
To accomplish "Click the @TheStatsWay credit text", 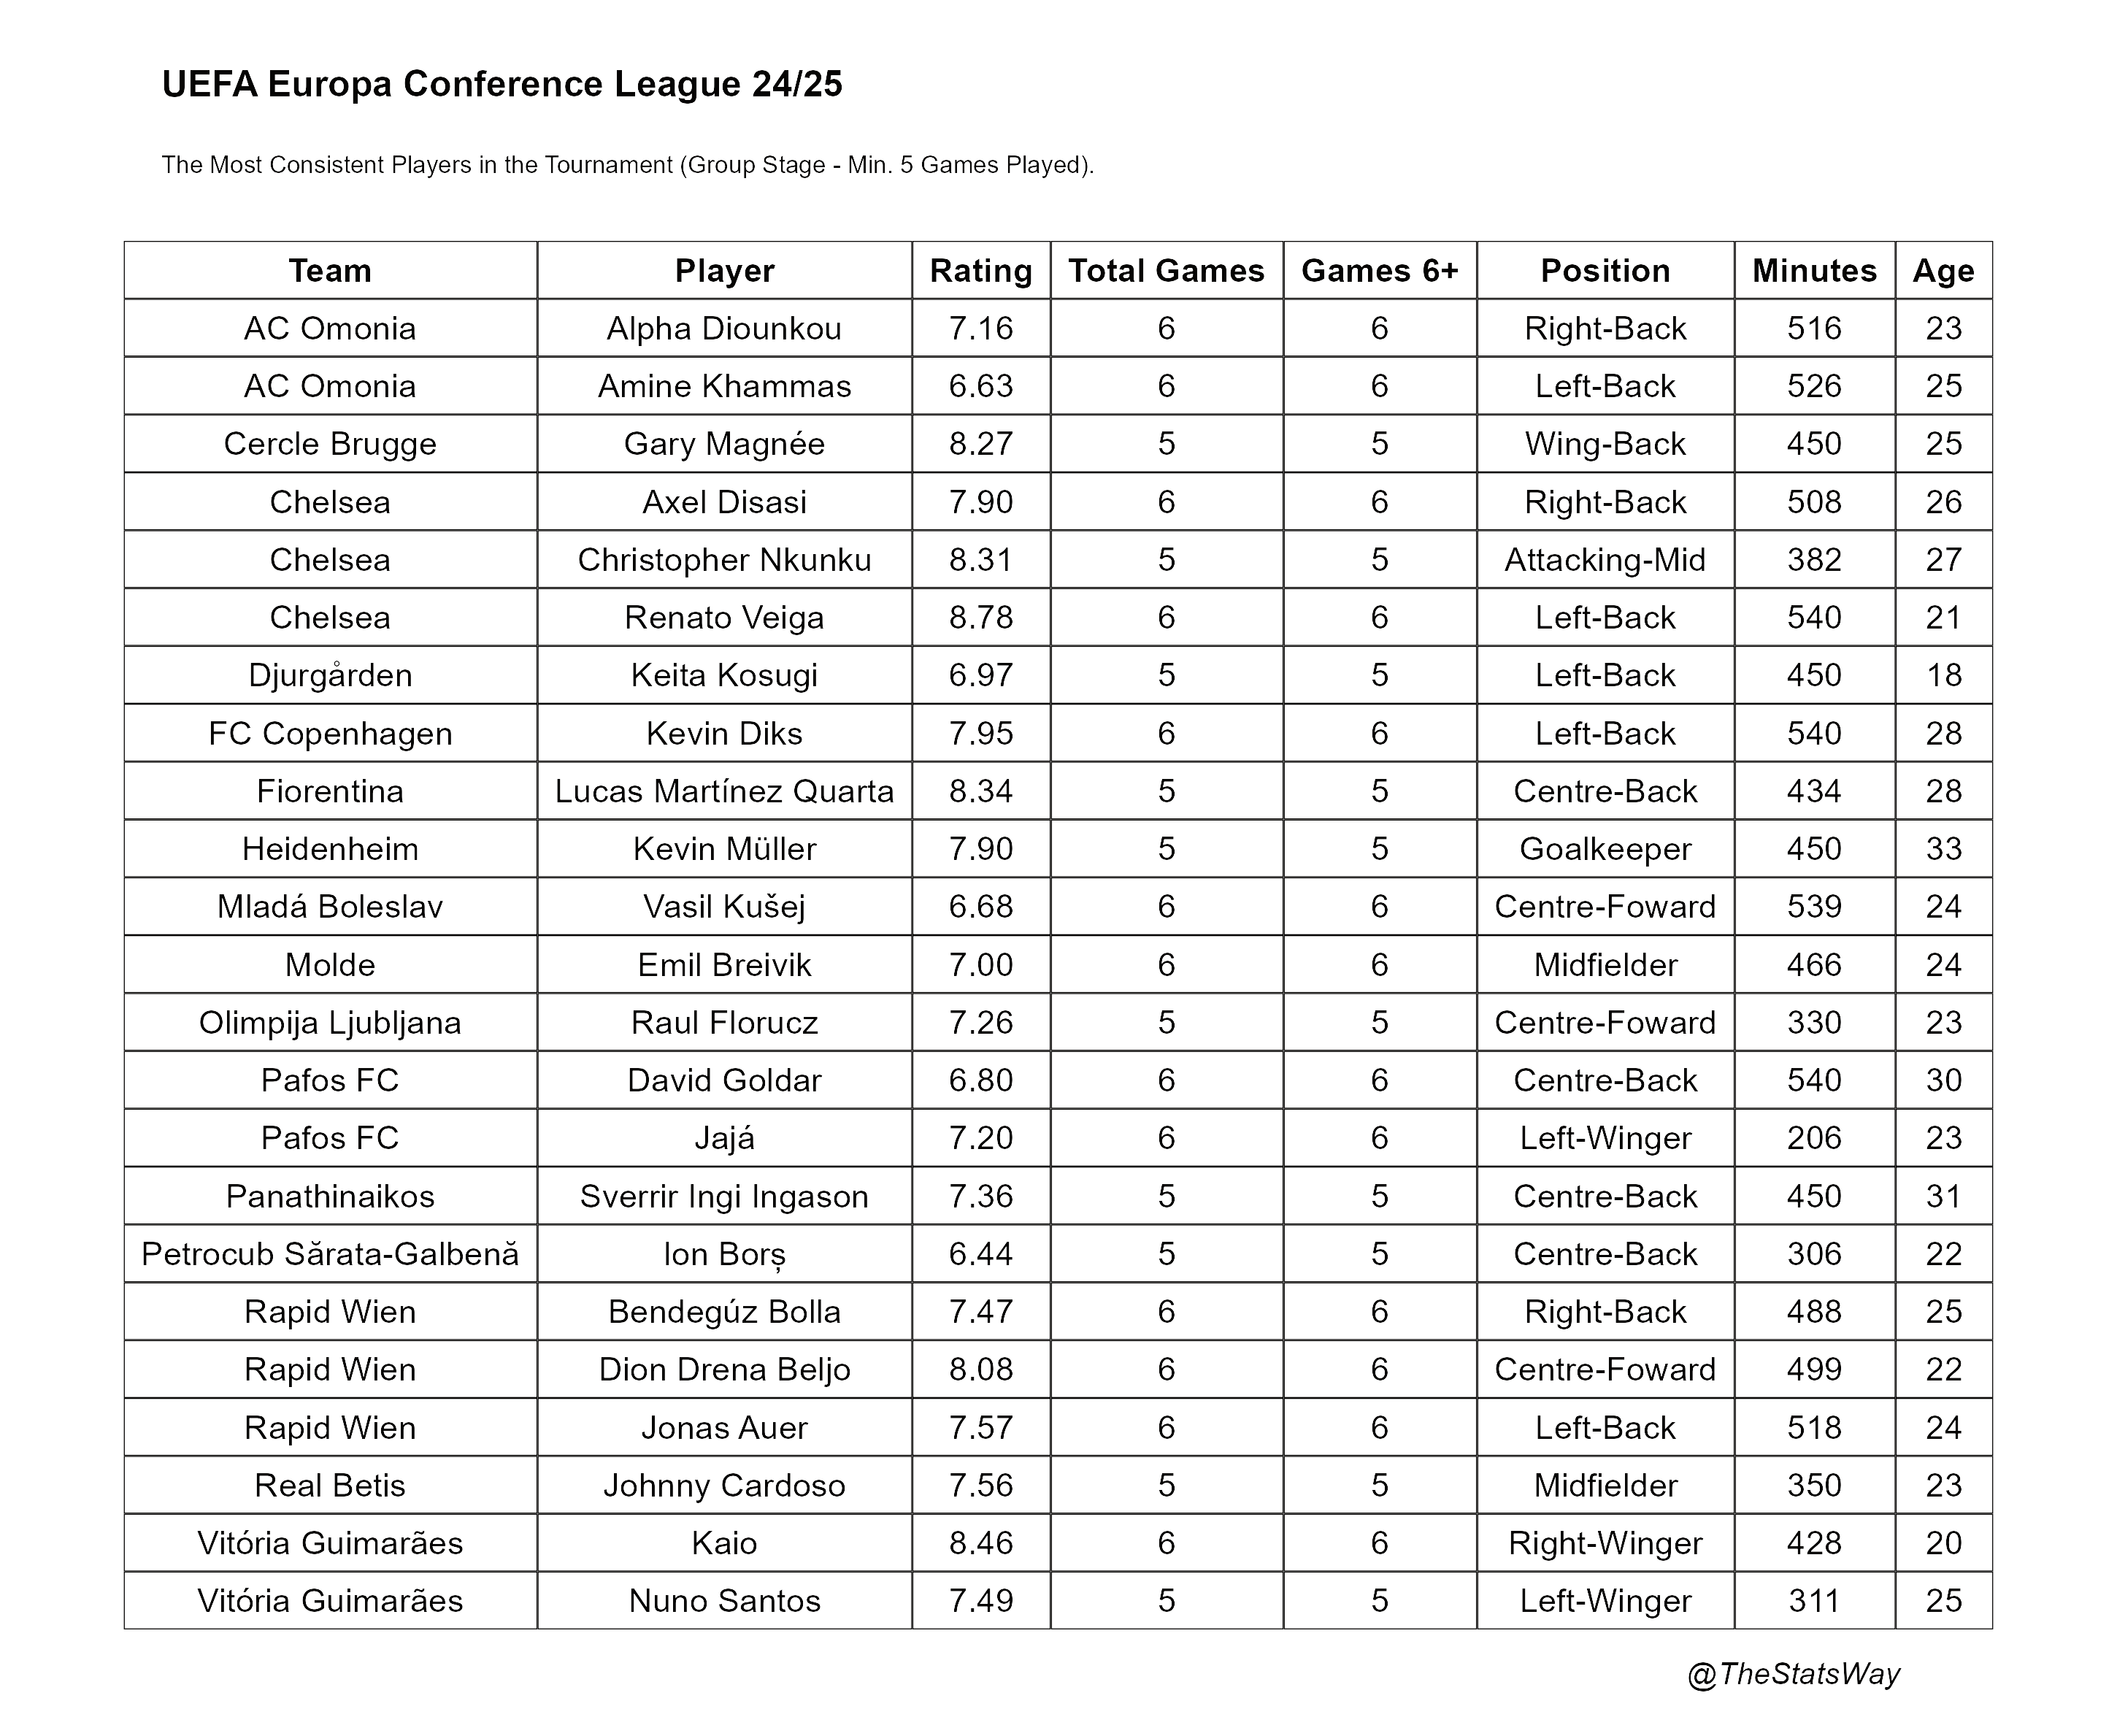I will tap(1793, 1674).
